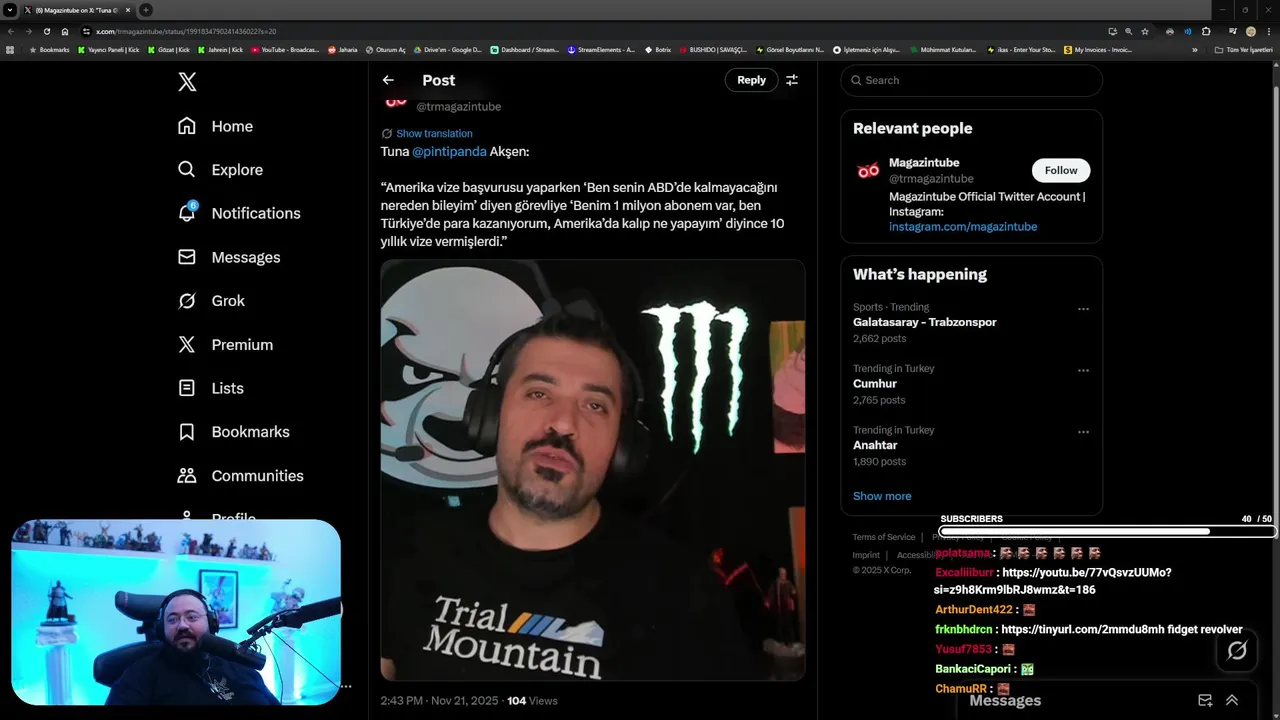Open more options for the Anahtar trend
The height and width of the screenshot is (720, 1280).
point(1083,432)
